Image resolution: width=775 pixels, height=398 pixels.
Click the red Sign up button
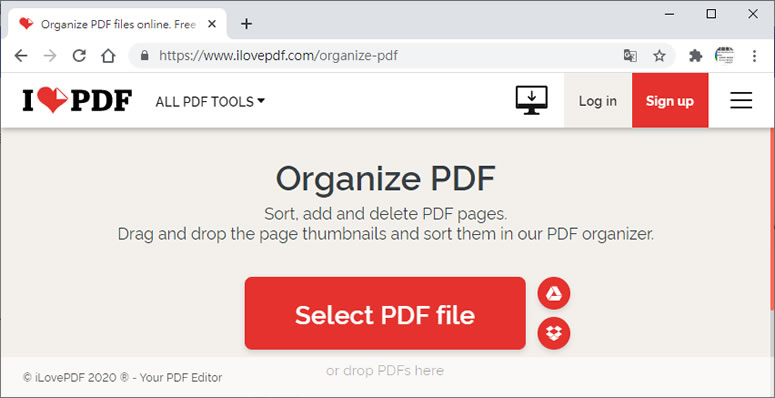[x=670, y=101]
